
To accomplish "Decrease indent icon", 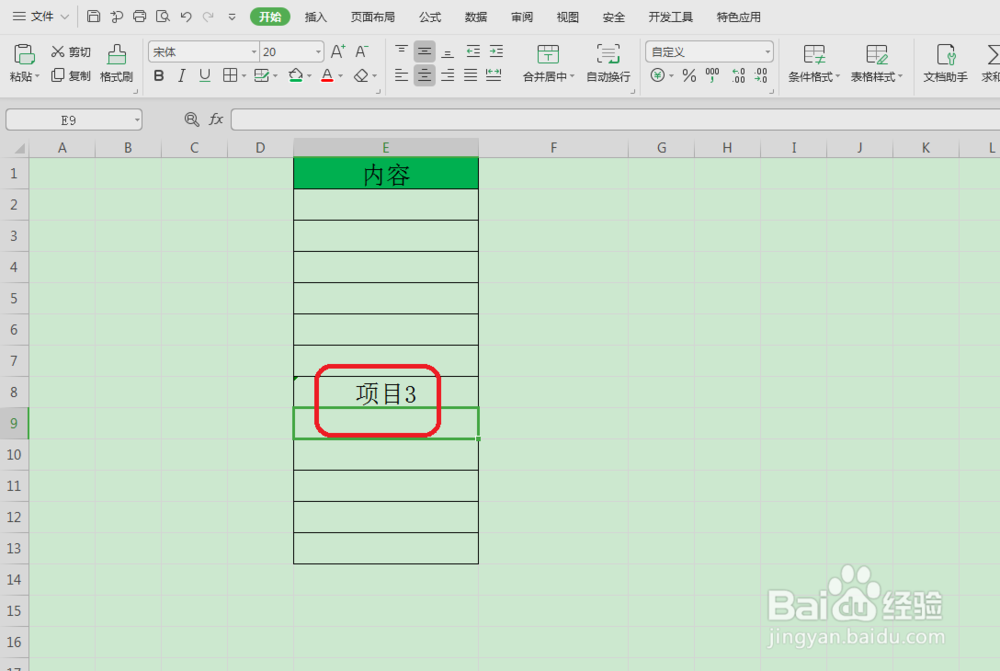I will [473, 52].
